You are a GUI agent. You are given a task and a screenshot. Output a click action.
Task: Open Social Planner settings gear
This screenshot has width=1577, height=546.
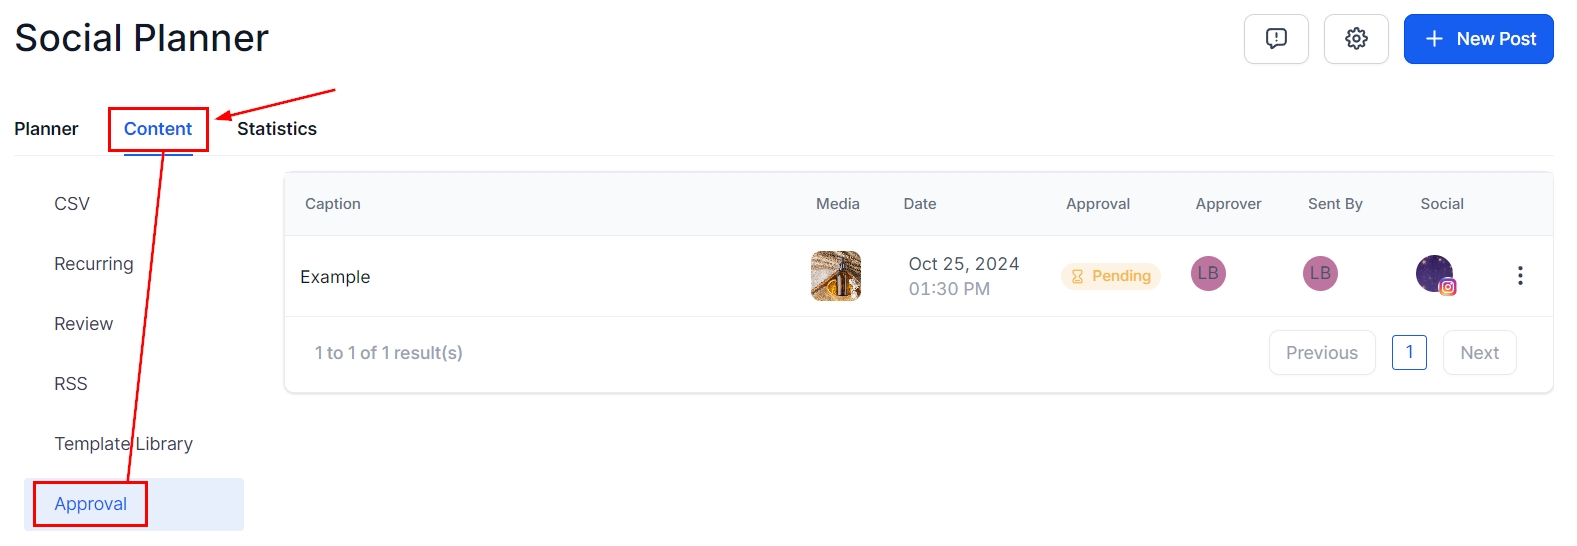[x=1356, y=39]
